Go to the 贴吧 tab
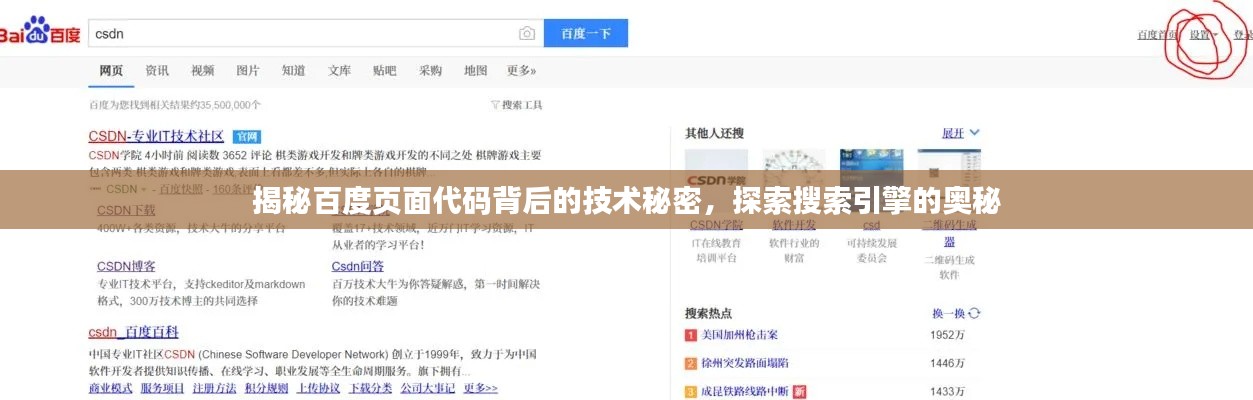This screenshot has width=1253, height=400. 385,70
